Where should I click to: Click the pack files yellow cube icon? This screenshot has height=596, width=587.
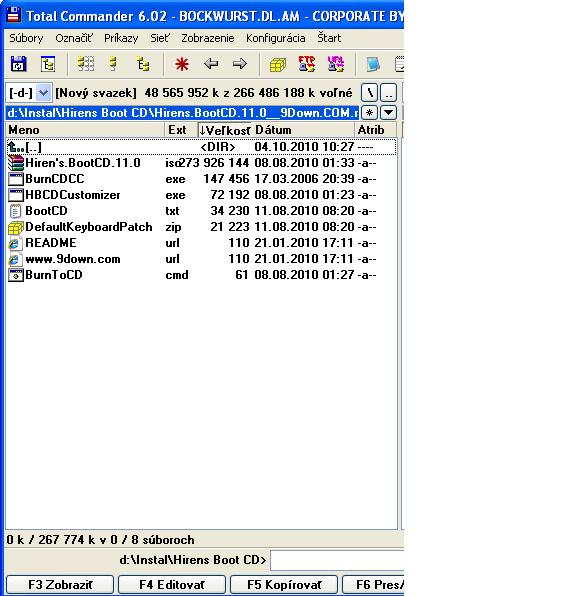[278, 65]
